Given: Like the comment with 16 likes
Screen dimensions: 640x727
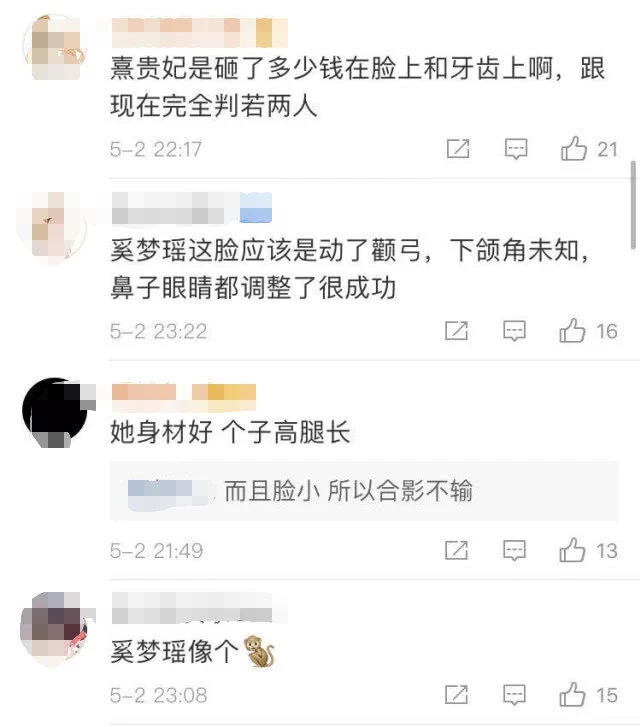Looking at the screenshot, I should (x=572, y=331).
